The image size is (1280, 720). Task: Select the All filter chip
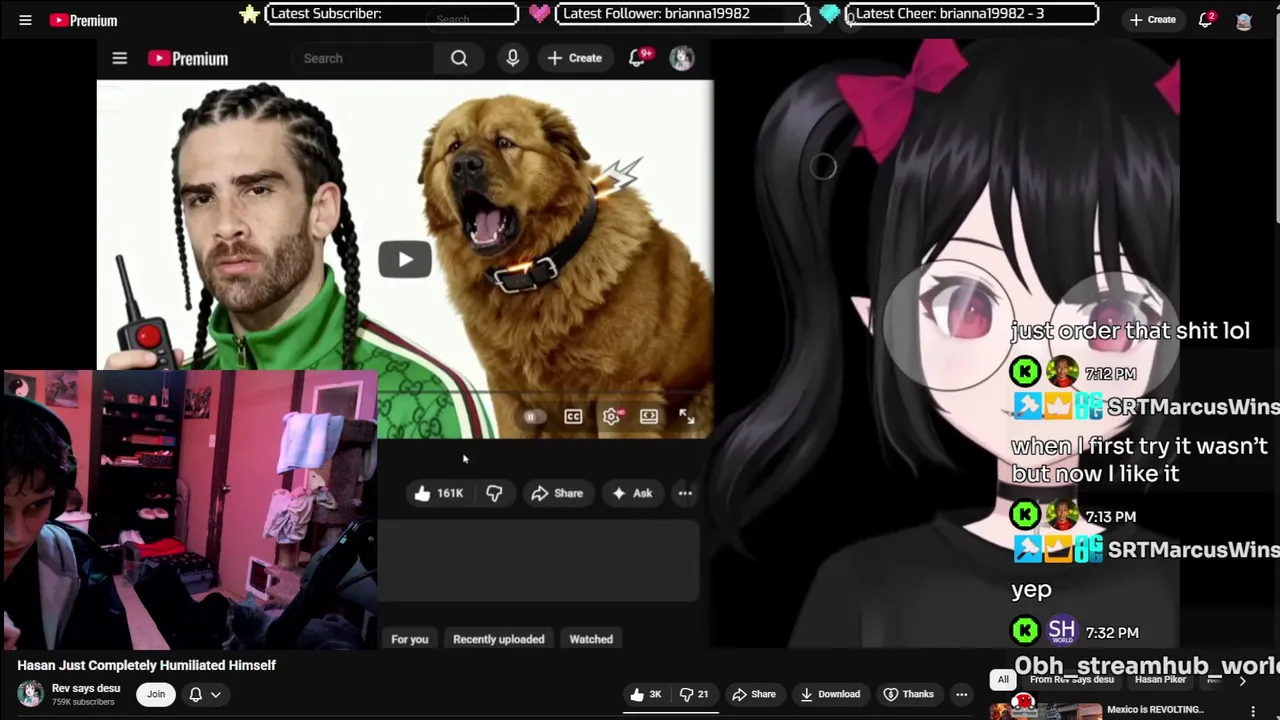[x=1003, y=680]
